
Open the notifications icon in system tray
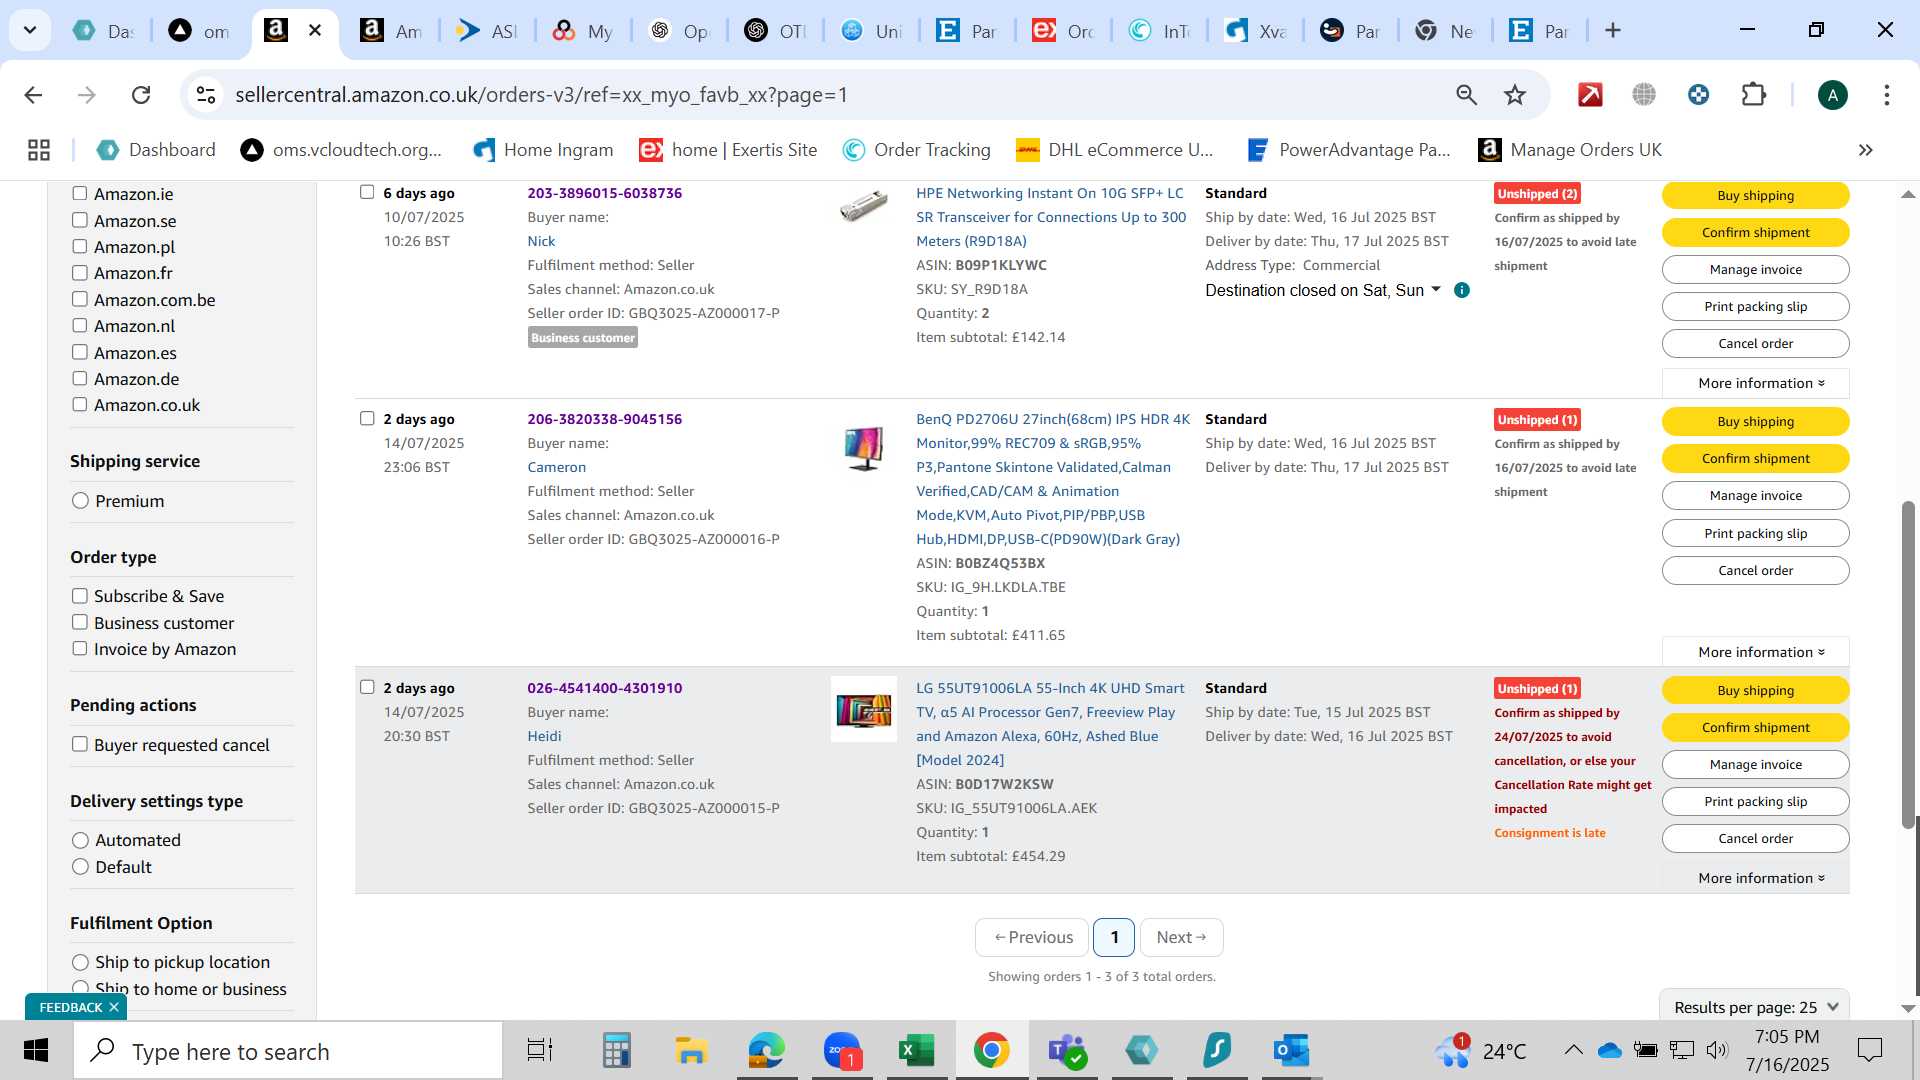tap(1869, 1050)
